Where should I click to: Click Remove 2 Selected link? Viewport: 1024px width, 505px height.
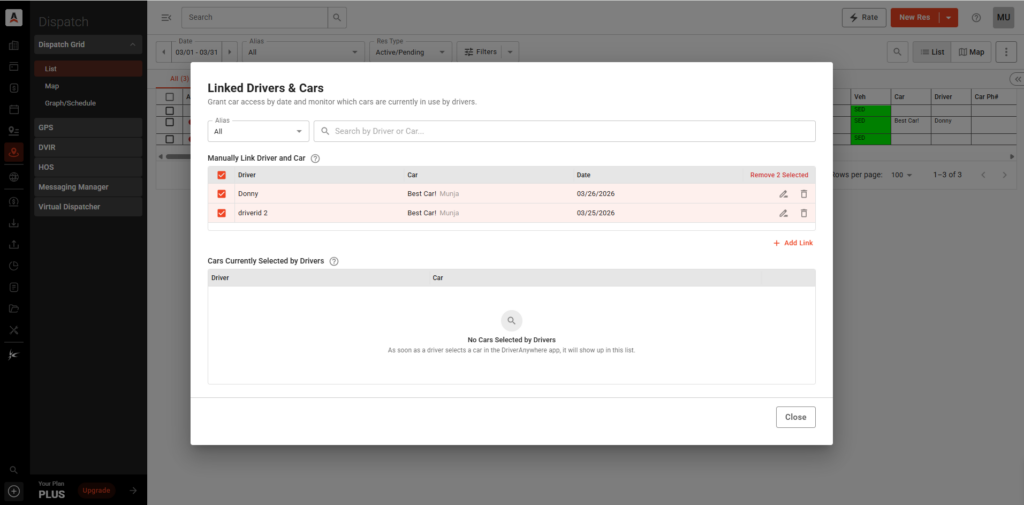point(779,175)
